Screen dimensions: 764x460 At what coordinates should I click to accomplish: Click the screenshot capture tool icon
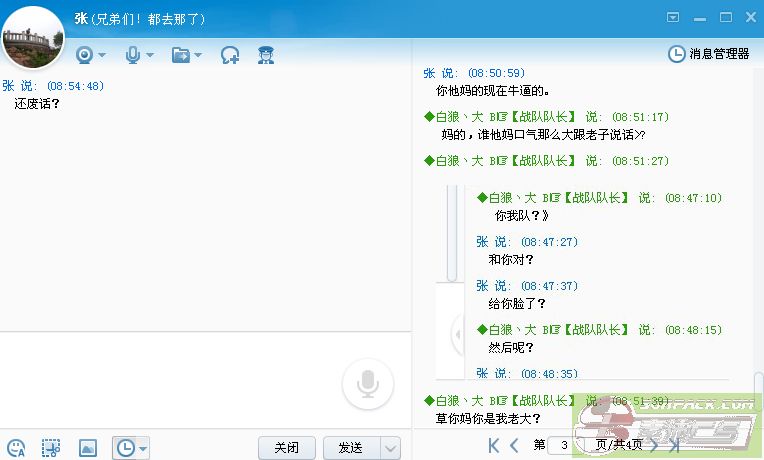coord(51,448)
